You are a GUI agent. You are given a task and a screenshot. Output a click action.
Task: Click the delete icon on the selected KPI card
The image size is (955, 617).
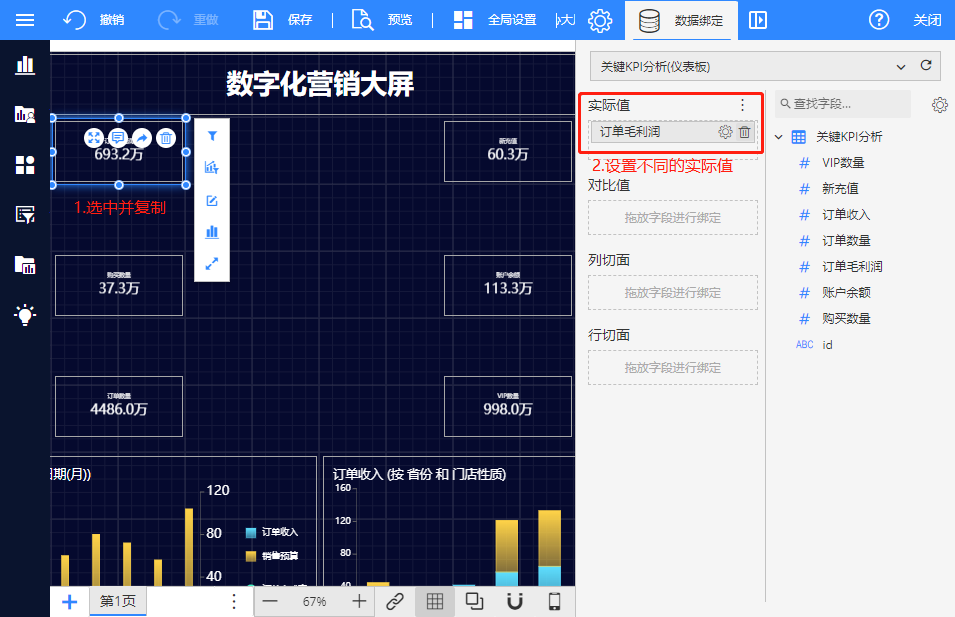(167, 138)
